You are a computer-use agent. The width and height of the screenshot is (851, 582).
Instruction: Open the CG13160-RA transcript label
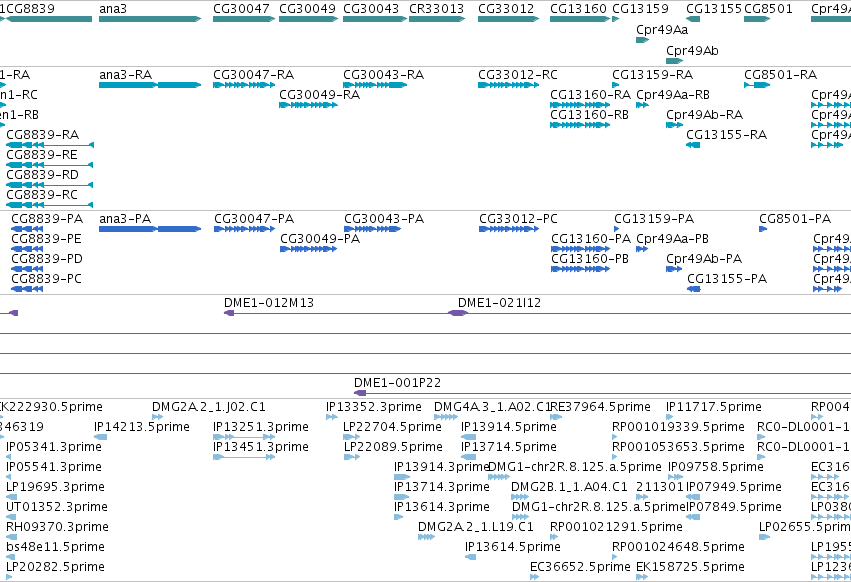[590, 95]
